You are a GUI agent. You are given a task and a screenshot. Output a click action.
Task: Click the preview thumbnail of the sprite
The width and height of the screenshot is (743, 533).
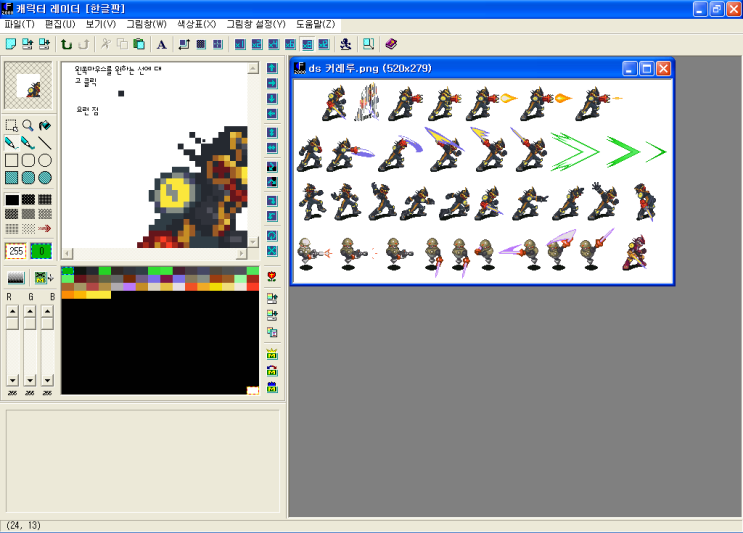28,86
